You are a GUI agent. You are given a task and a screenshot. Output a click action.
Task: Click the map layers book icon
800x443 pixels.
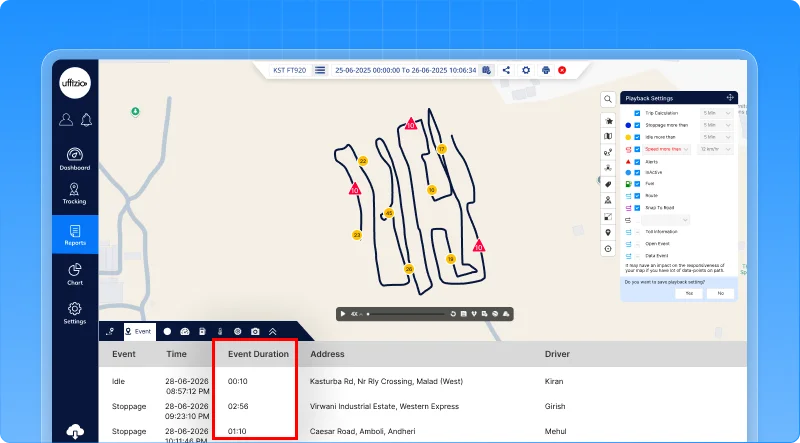pos(608,136)
